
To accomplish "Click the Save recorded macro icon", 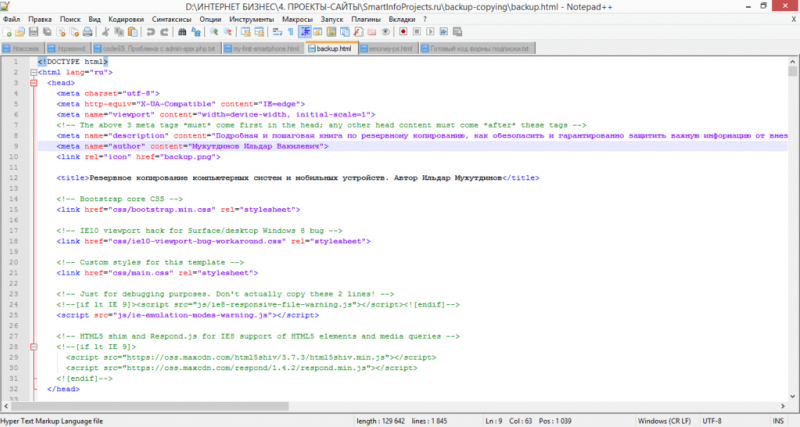I will 457,32.
